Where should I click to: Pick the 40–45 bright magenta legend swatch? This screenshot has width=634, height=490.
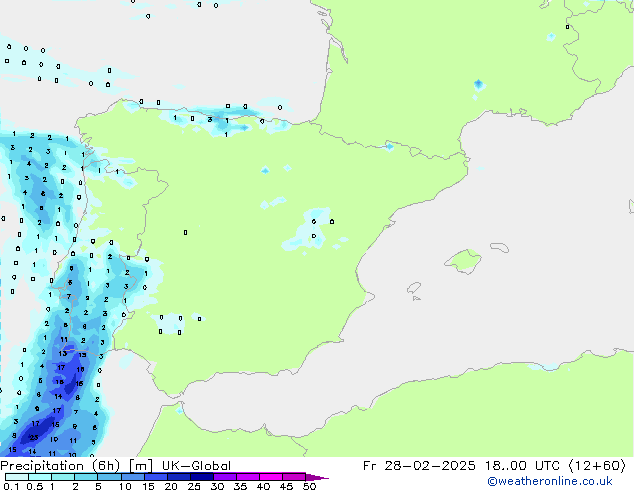point(271,477)
